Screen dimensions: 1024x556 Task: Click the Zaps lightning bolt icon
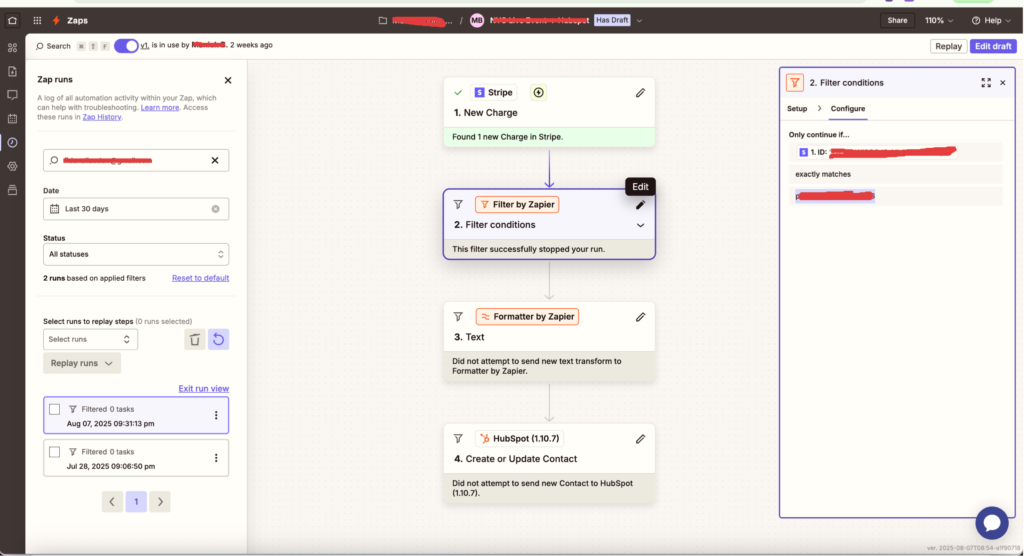coord(56,20)
